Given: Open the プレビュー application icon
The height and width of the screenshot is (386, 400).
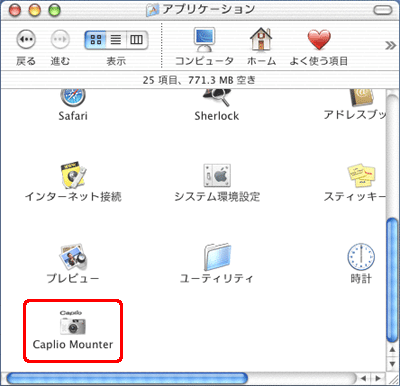Looking at the screenshot, I should (73, 257).
